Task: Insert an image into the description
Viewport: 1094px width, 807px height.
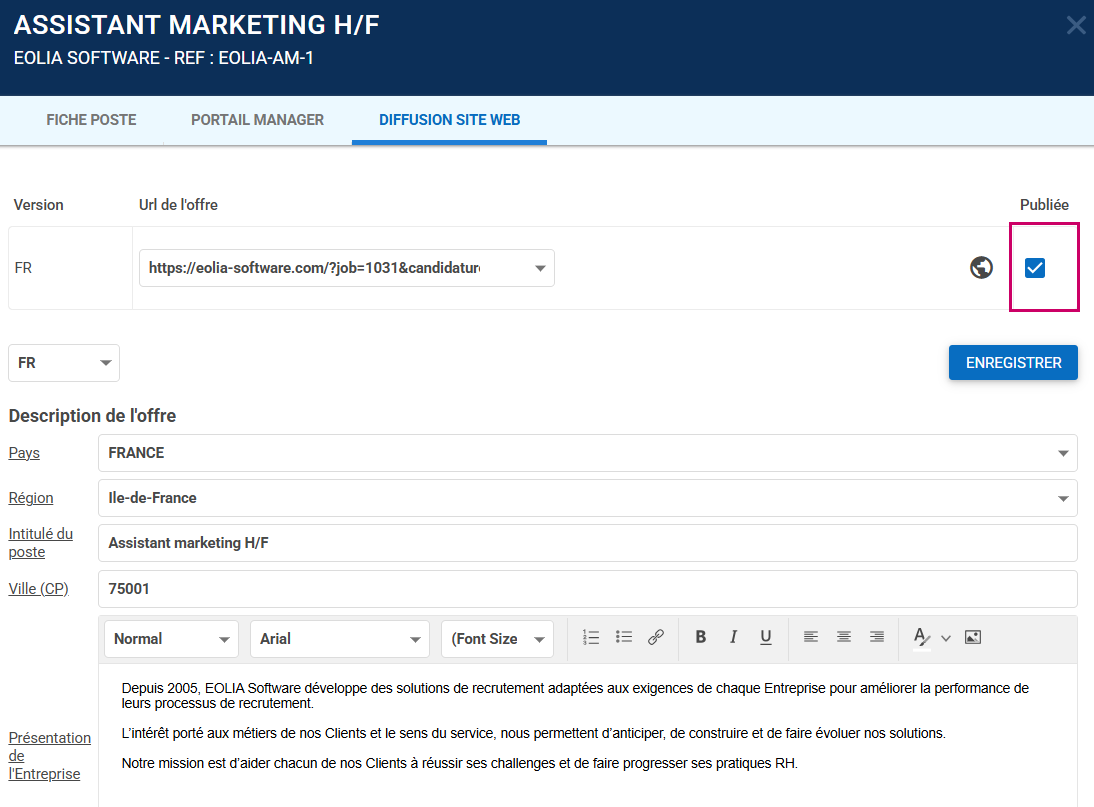Action: point(973,637)
